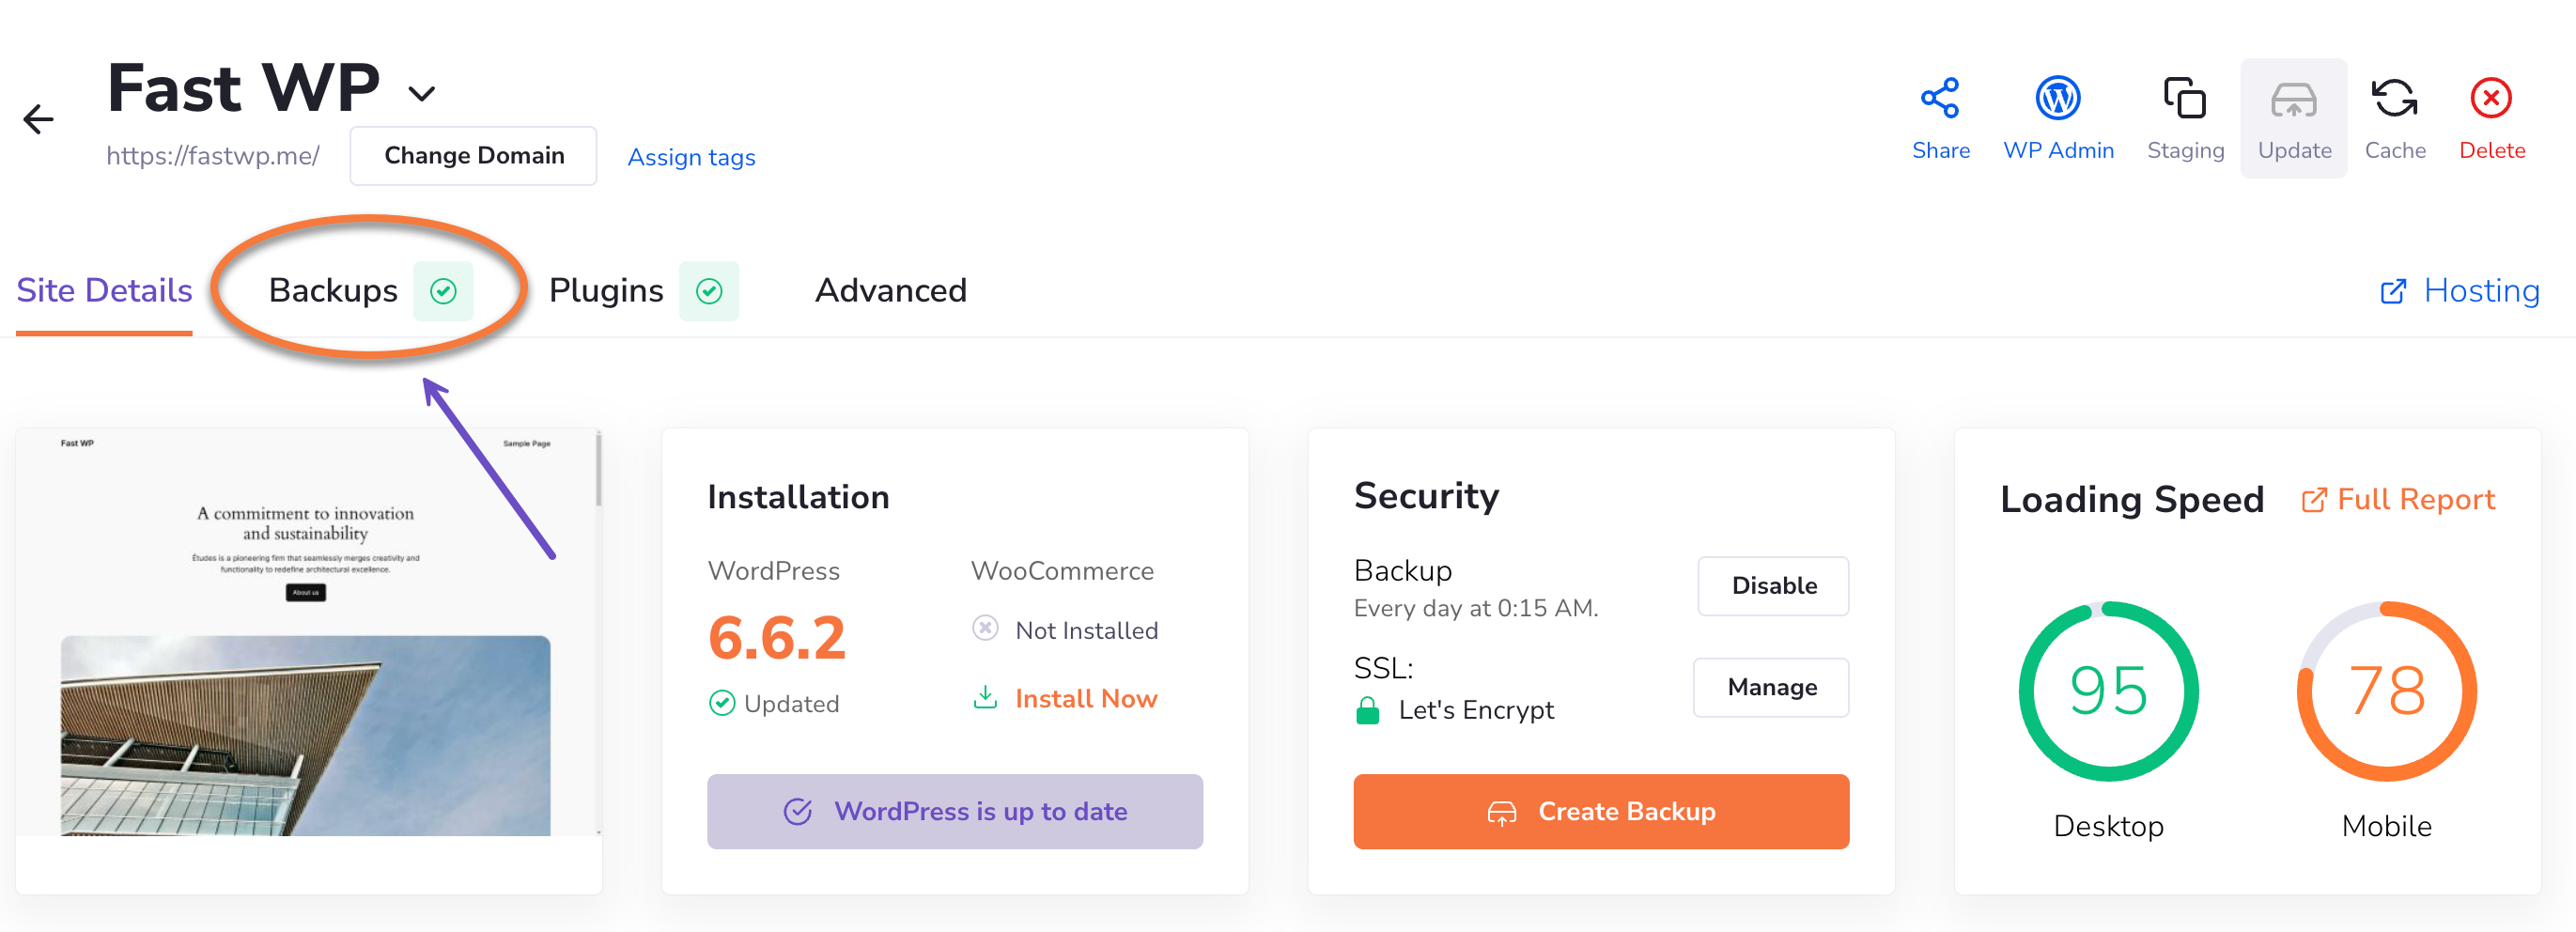
Task: Click the Change Domain button
Action: [473, 156]
